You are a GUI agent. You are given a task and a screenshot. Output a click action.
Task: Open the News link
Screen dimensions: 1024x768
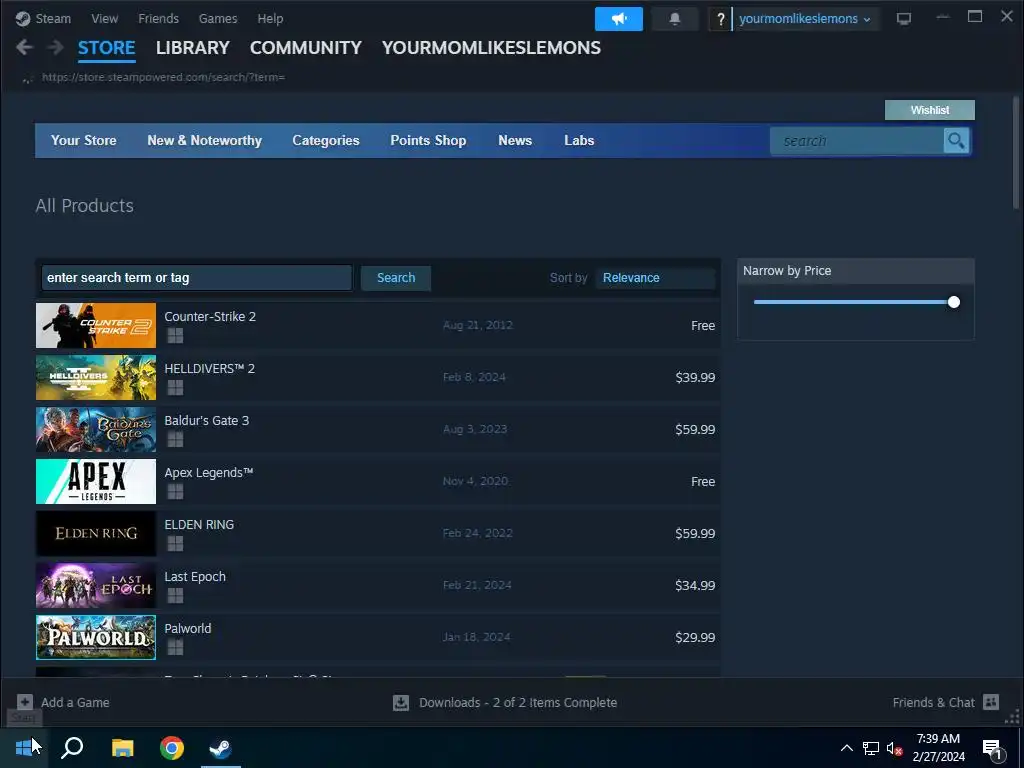coord(515,140)
